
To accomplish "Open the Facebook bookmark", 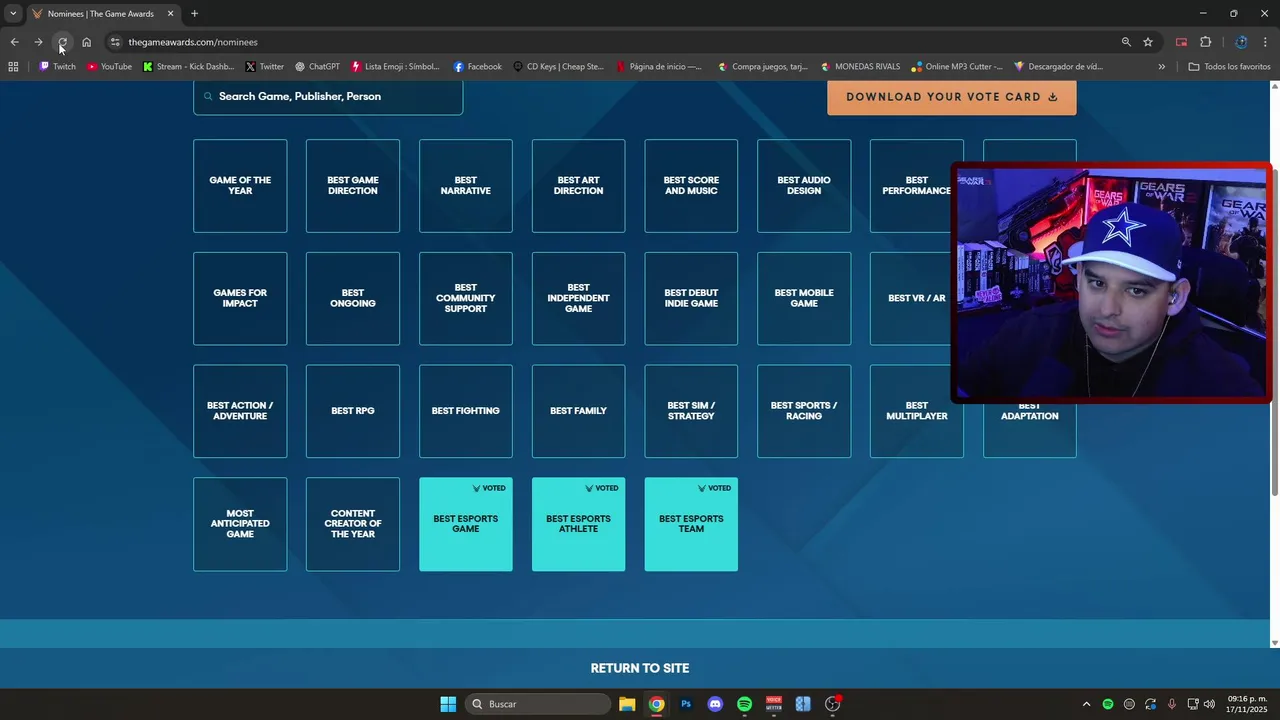I will (477, 67).
